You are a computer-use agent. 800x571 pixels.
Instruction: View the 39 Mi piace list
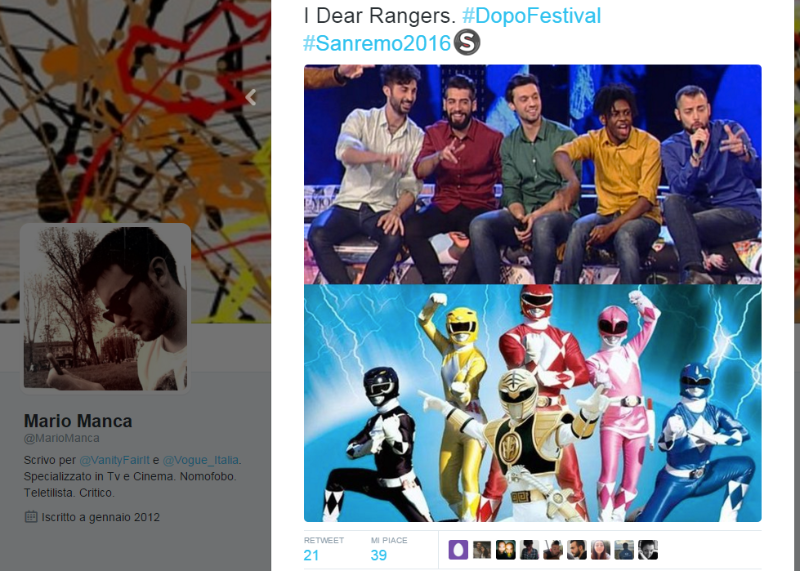(389, 549)
